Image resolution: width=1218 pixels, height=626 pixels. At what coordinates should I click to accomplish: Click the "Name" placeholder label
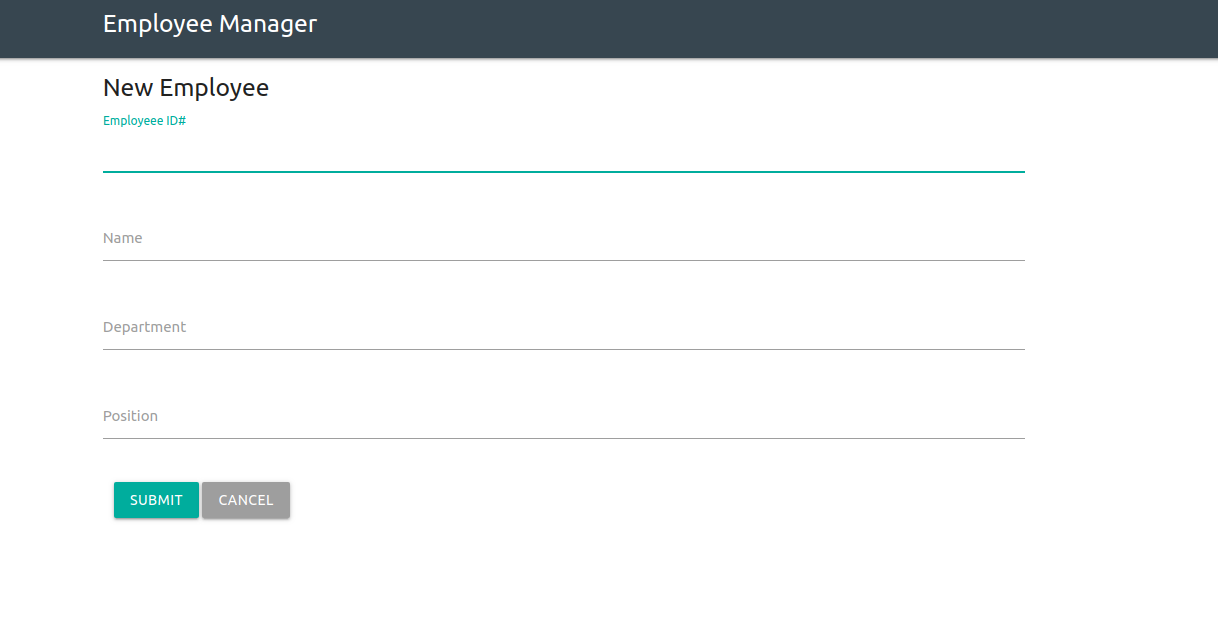point(123,238)
